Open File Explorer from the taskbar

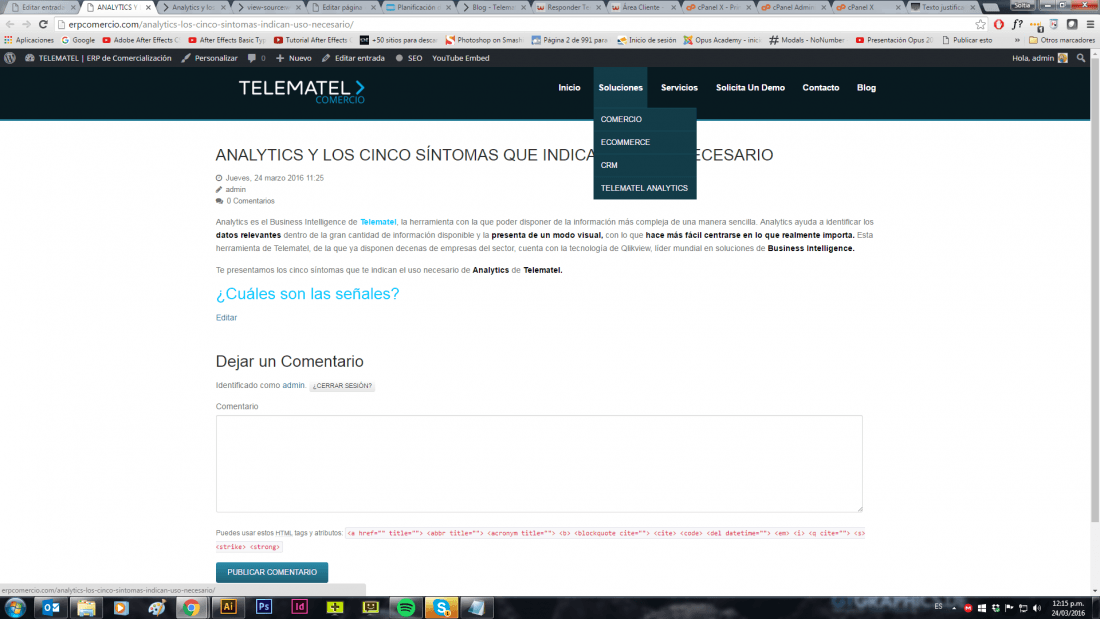[x=86, y=608]
